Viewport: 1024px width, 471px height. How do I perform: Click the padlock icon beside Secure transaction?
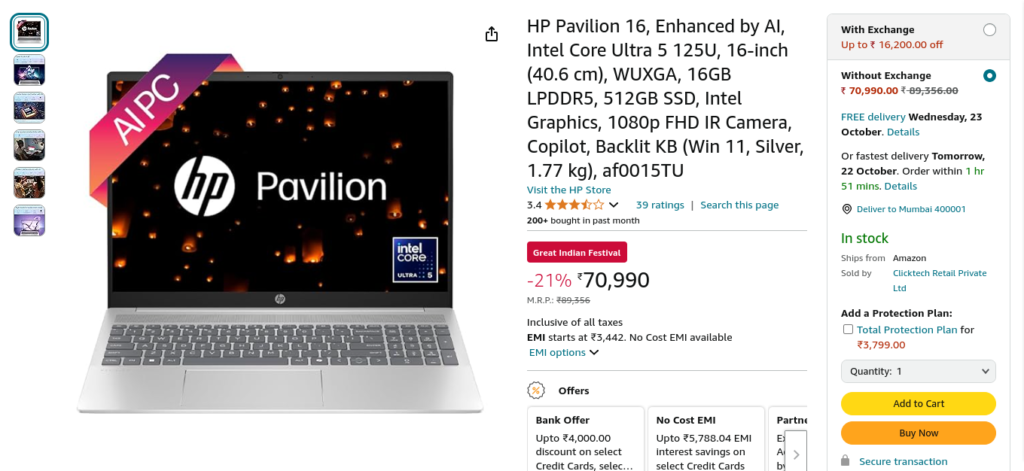tap(845, 461)
